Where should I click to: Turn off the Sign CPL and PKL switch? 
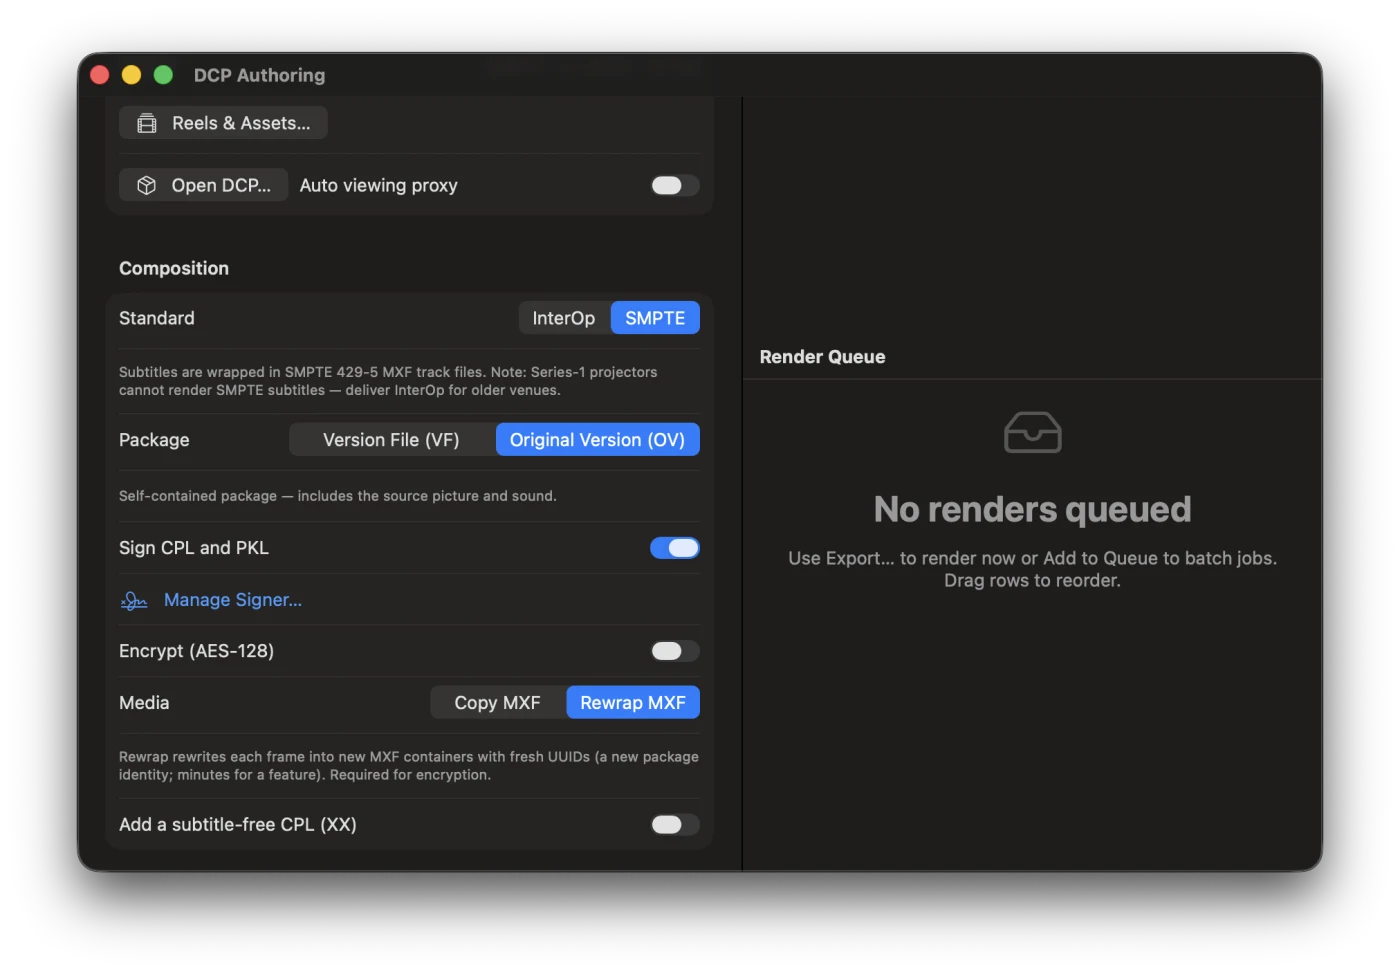tap(675, 548)
